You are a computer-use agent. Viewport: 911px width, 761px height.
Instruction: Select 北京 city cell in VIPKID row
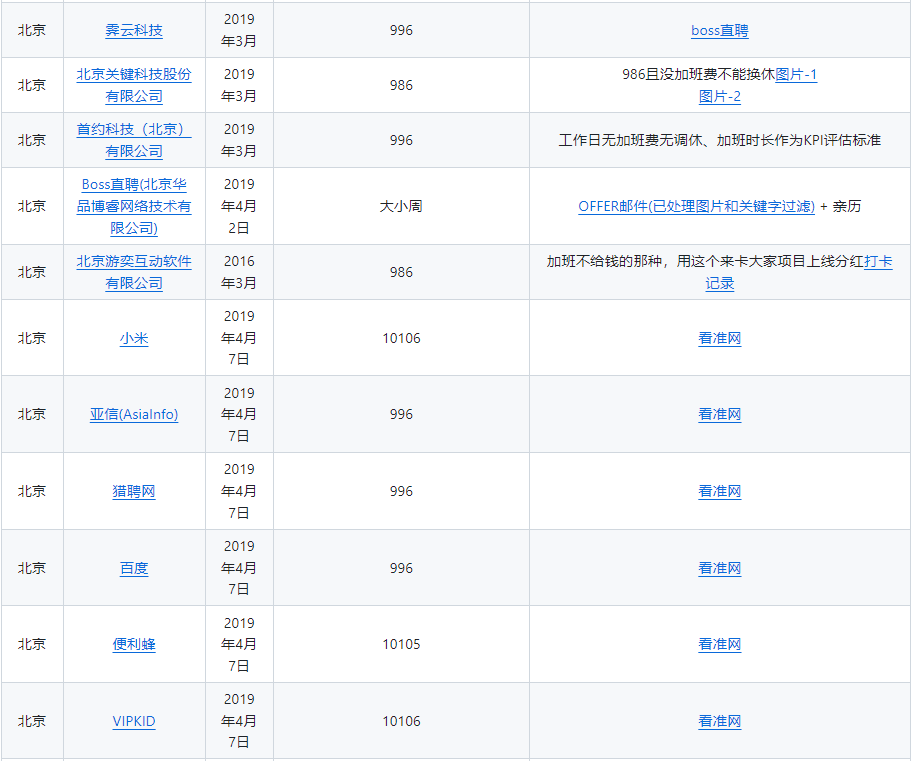(31, 721)
